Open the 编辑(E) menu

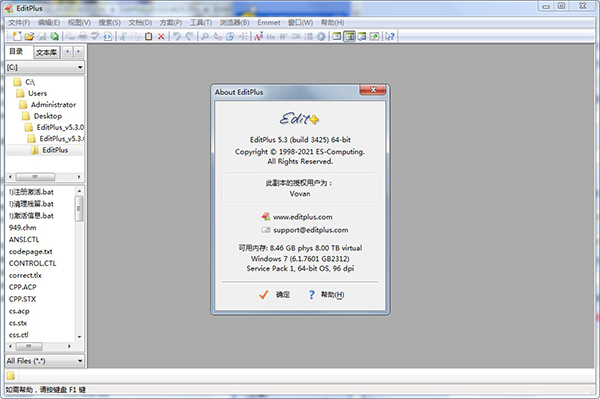point(49,23)
